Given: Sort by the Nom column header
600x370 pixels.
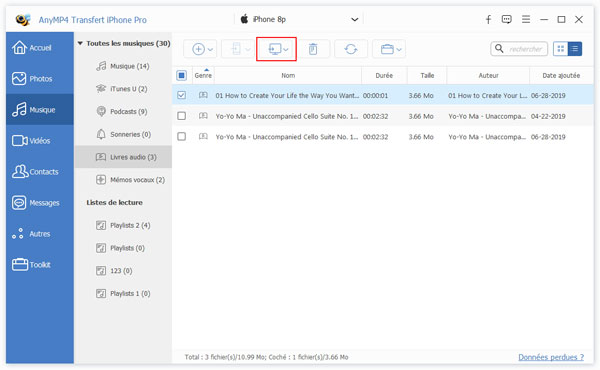Looking at the screenshot, I should coord(288,75).
